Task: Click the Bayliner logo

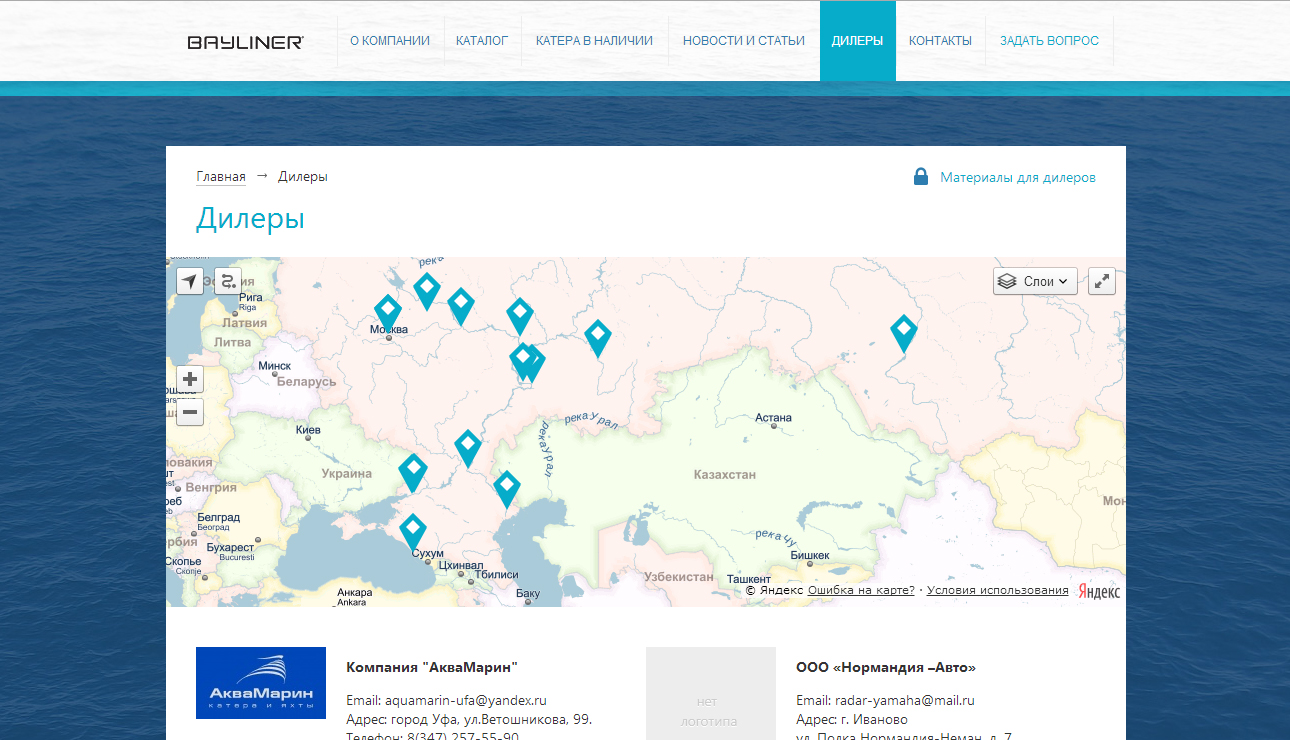Action: pyautogui.click(x=246, y=42)
